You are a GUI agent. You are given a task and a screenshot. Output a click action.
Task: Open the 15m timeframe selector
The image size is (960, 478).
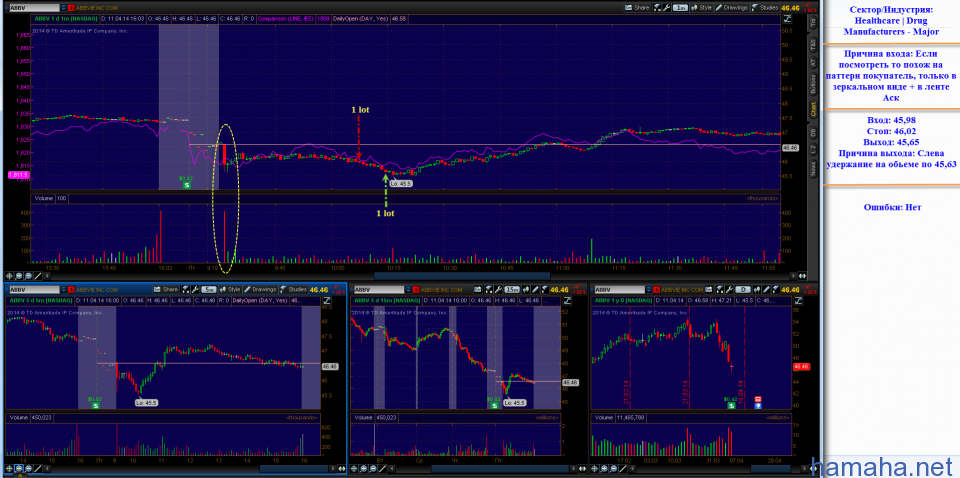[x=512, y=289]
